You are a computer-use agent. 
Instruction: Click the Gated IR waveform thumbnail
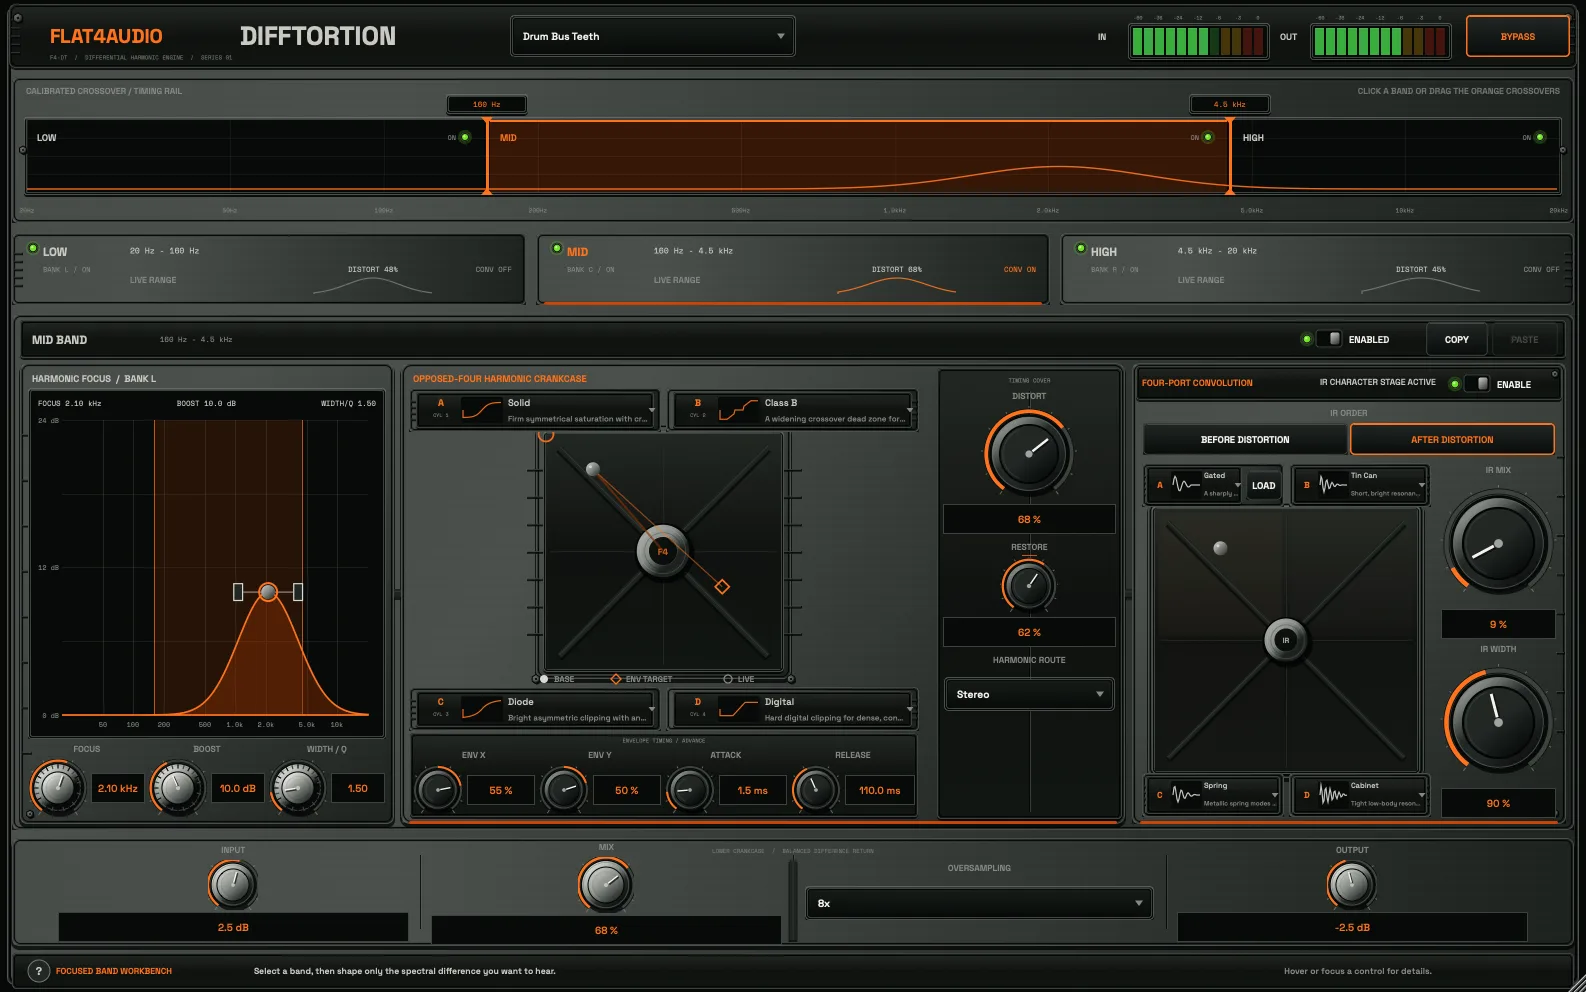pyautogui.click(x=1185, y=485)
